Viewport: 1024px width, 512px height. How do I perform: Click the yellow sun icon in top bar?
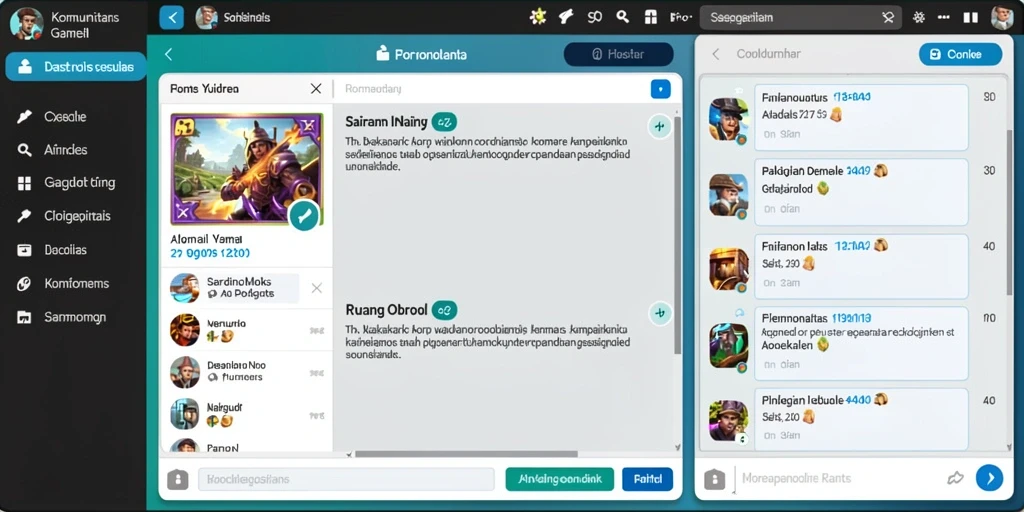click(x=537, y=18)
